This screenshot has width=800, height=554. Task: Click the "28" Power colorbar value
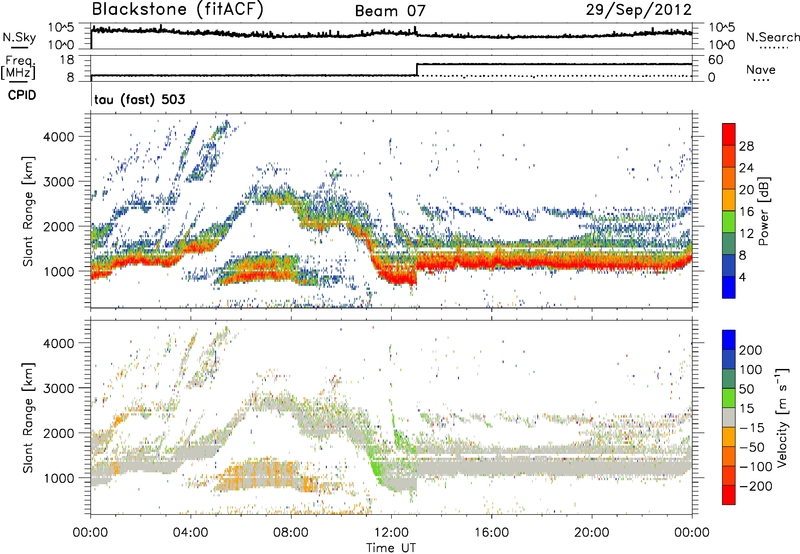click(746, 146)
